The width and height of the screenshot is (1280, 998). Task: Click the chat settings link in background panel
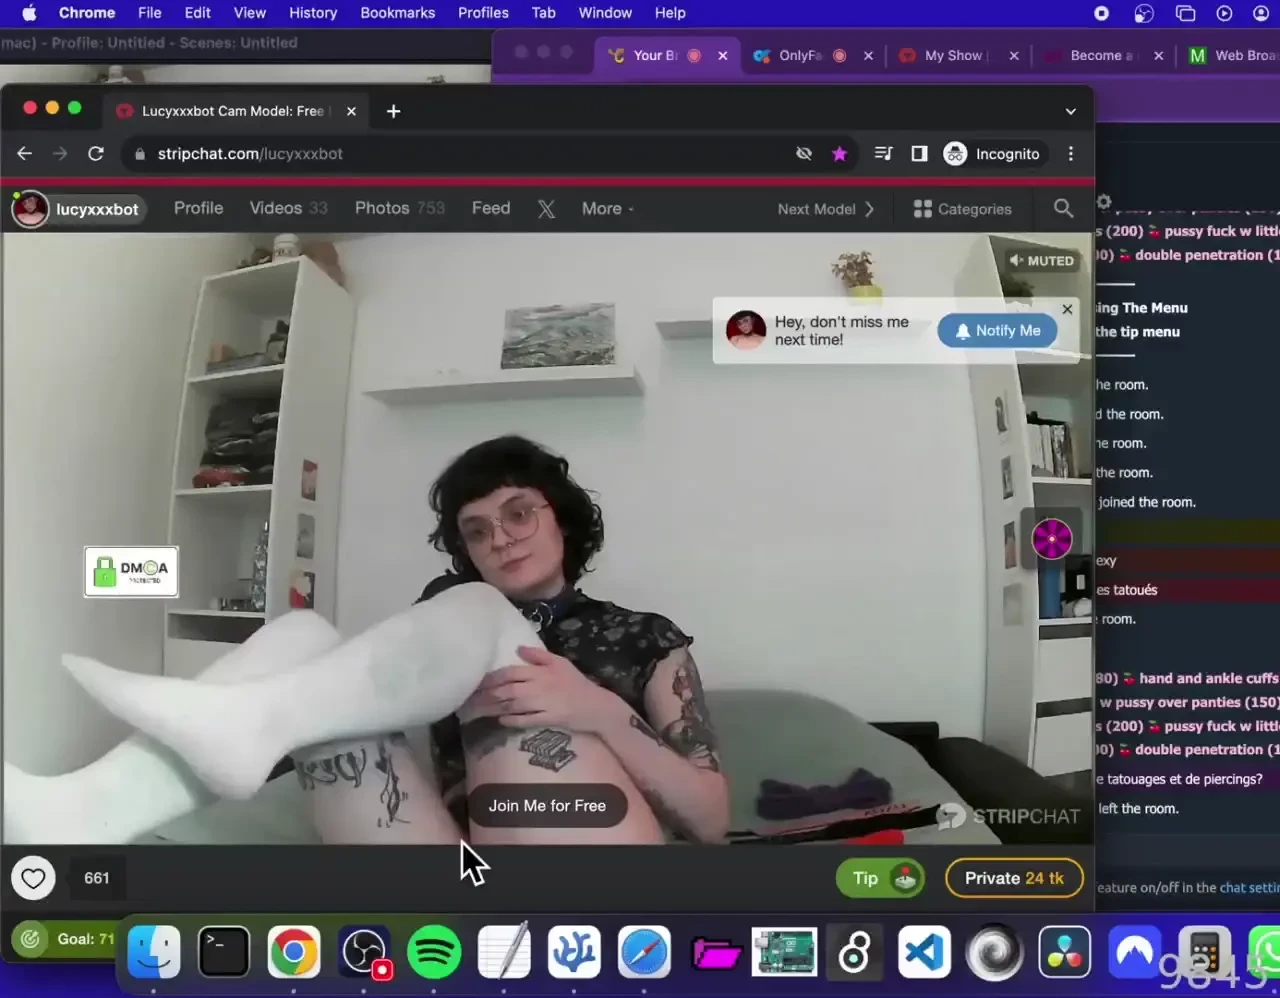(1249, 887)
